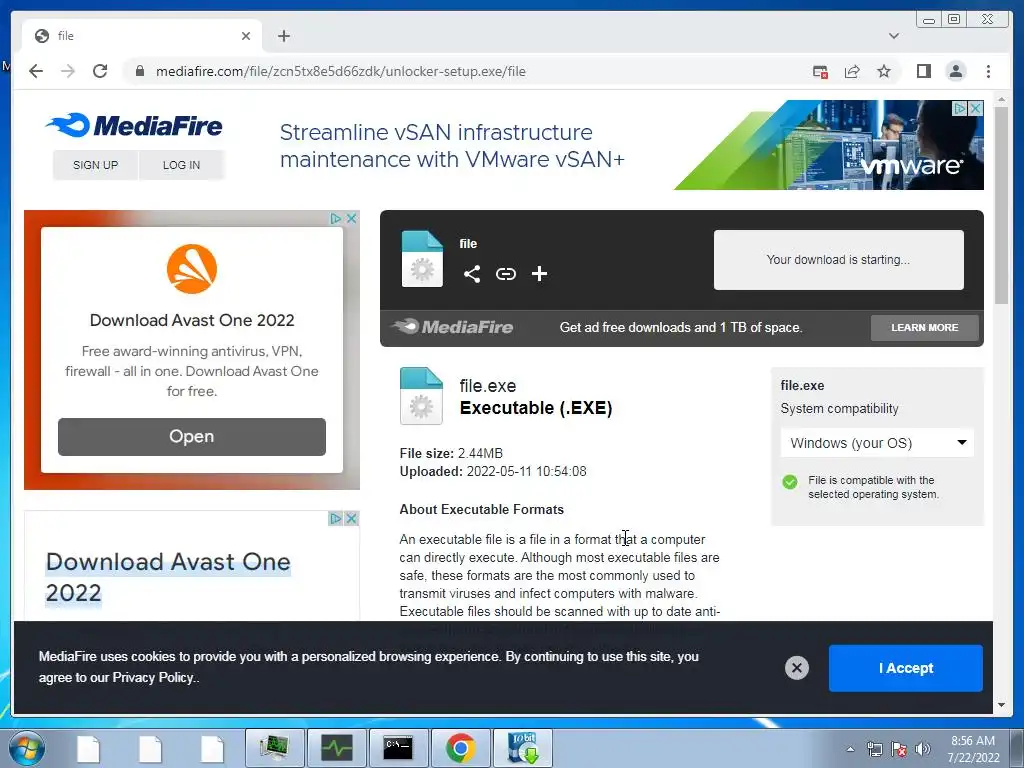1024x768 pixels.
Task: Open AdChoices icon on upper Avast ad
Action: (336, 218)
